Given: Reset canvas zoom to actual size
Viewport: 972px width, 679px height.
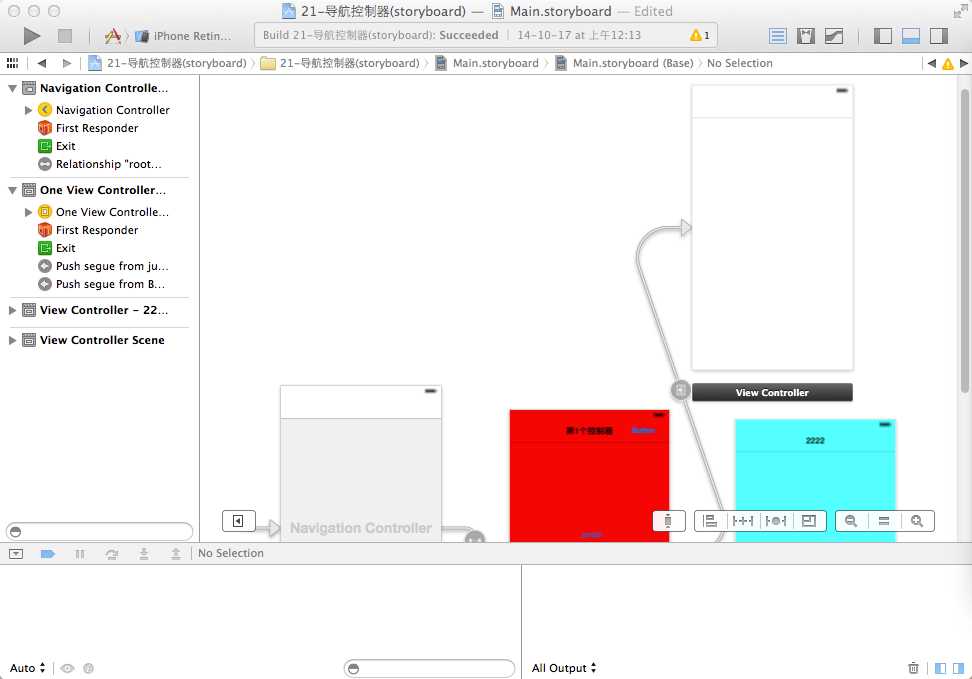Looking at the screenshot, I should click(884, 521).
